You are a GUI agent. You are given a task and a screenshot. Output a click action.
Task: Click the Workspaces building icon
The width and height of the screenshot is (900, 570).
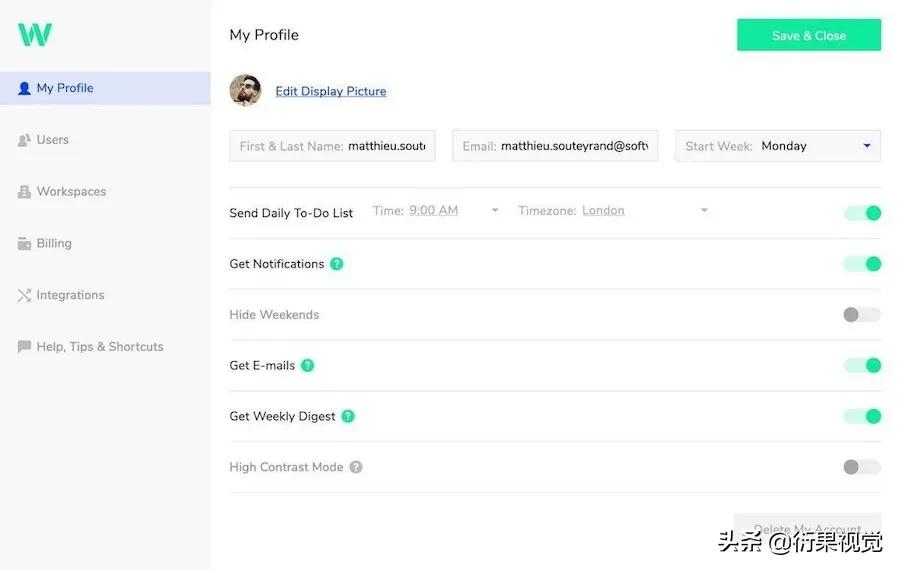coord(25,192)
